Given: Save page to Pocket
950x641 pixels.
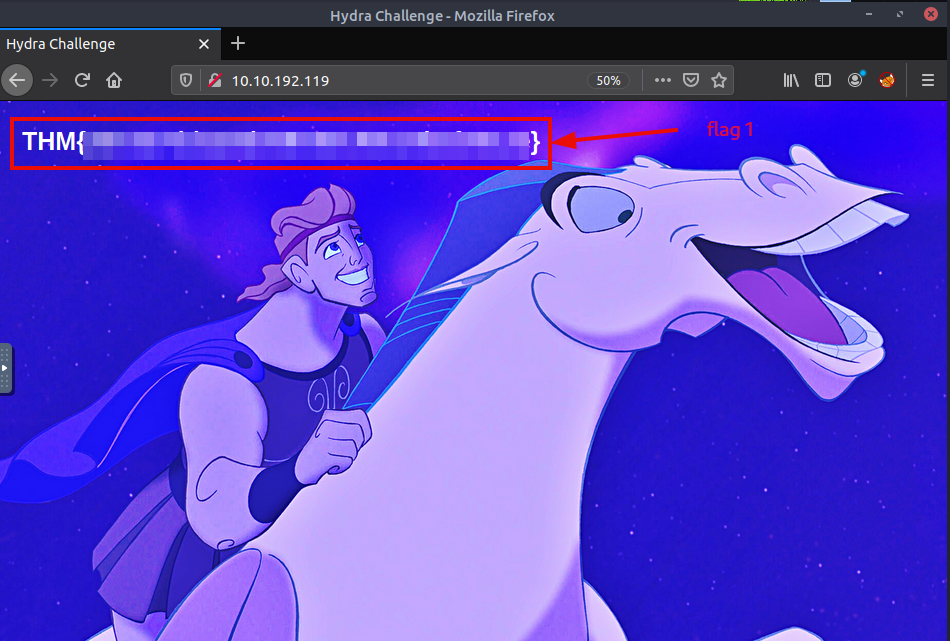Looking at the screenshot, I should point(691,80).
